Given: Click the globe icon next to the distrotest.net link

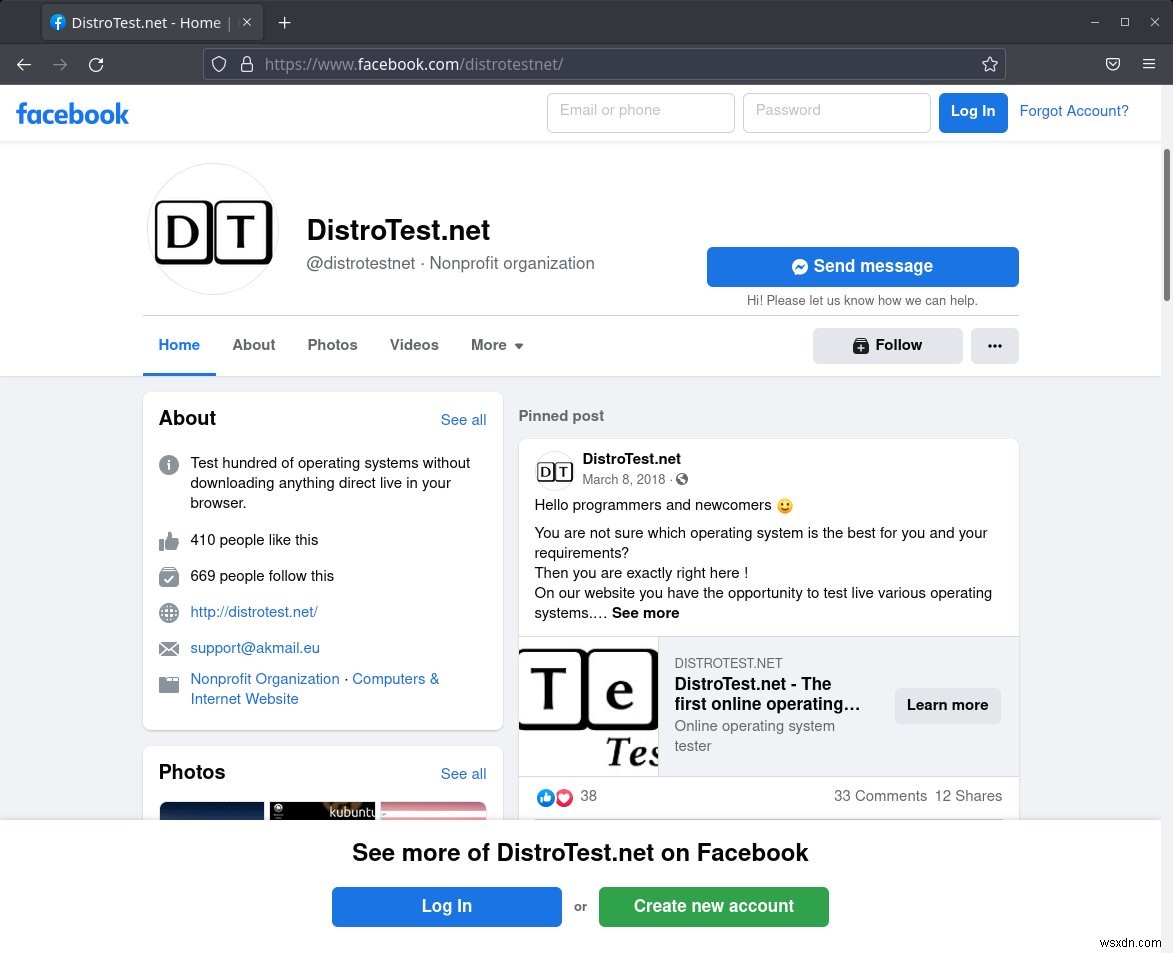Looking at the screenshot, I should pos(169,613).
